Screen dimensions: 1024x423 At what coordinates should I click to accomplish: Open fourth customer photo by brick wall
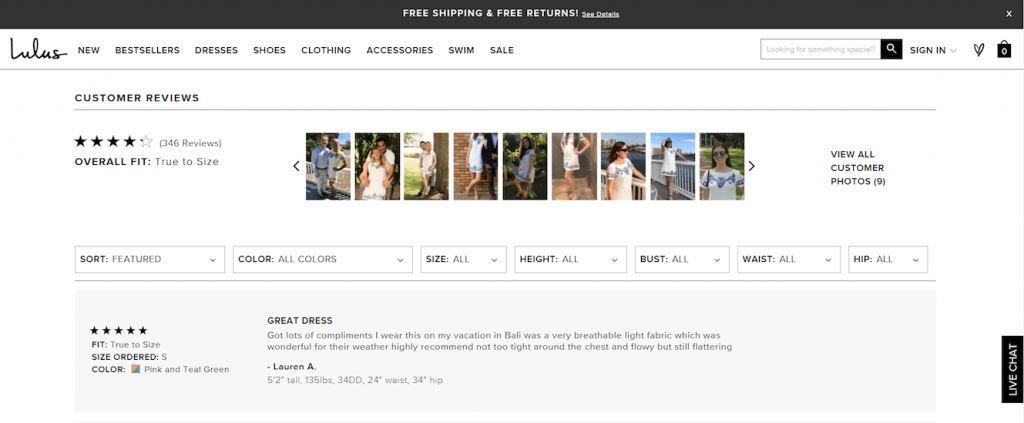[476, 166]
